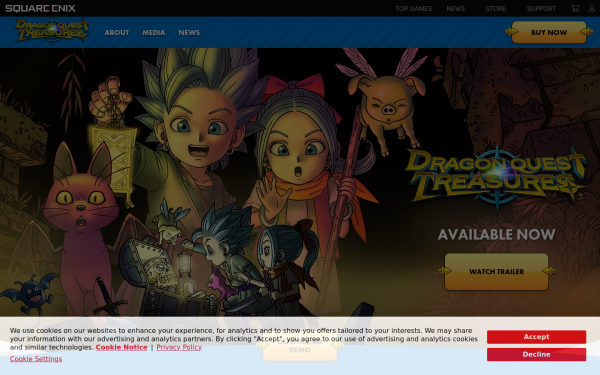Open Top Games menu
This screenshot has height=375, width=600.
pos(413,8)
